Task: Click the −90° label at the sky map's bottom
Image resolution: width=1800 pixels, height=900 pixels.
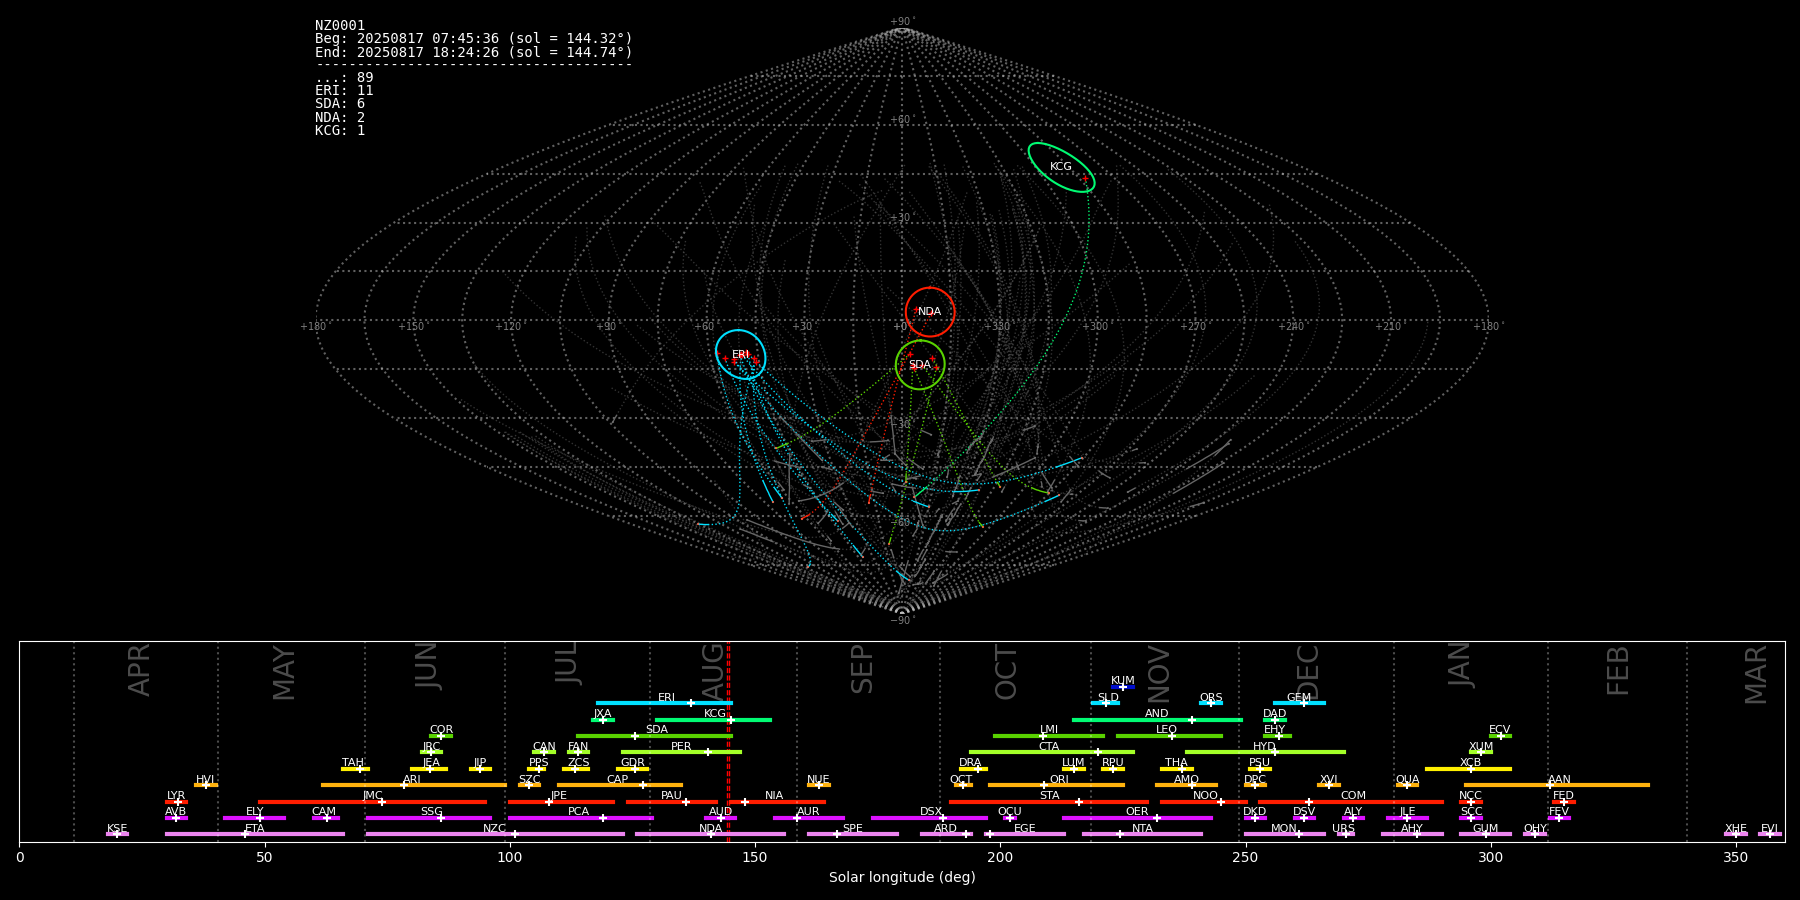Action: tap(902, 621)
